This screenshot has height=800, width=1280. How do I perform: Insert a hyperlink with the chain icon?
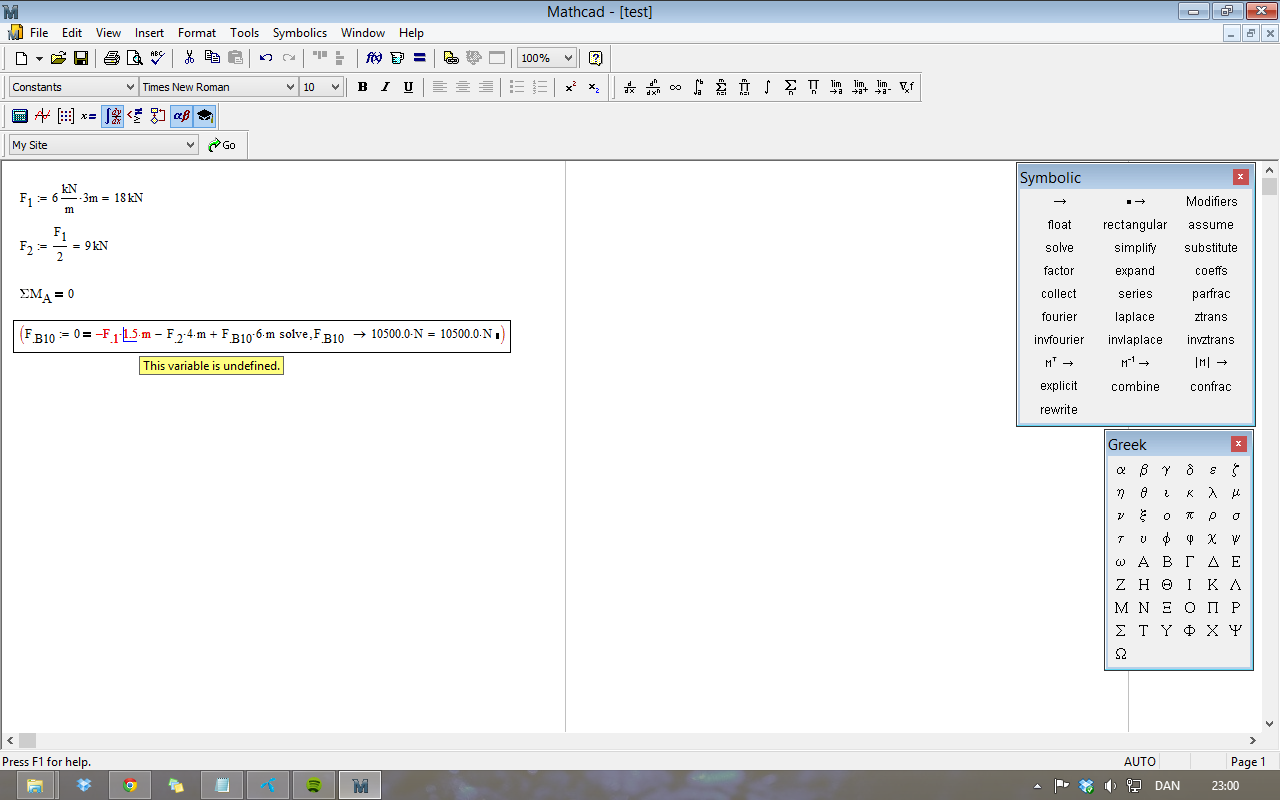(451, 58)
